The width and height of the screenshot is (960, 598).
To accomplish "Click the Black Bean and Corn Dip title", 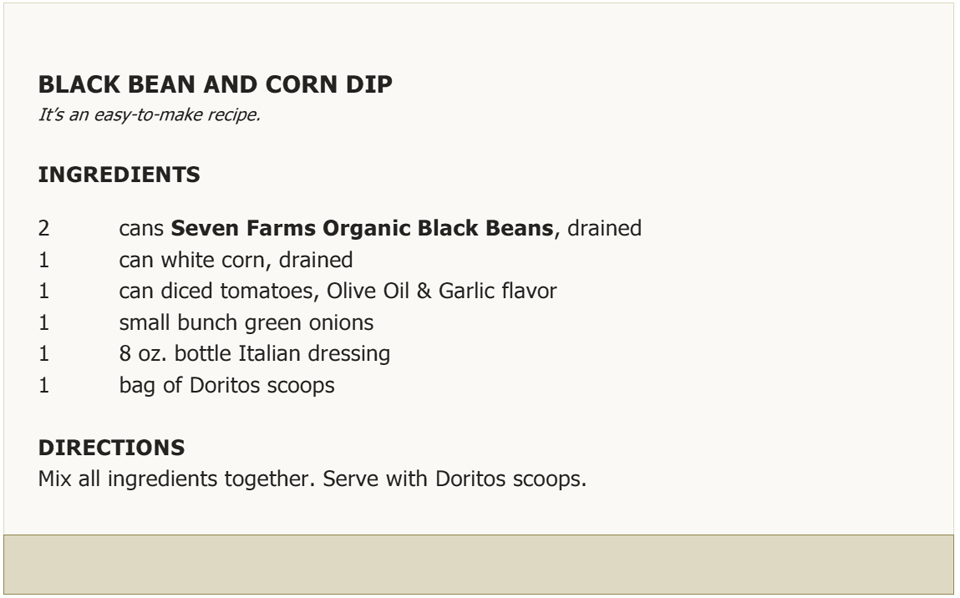I will click(x=215, y=84).
